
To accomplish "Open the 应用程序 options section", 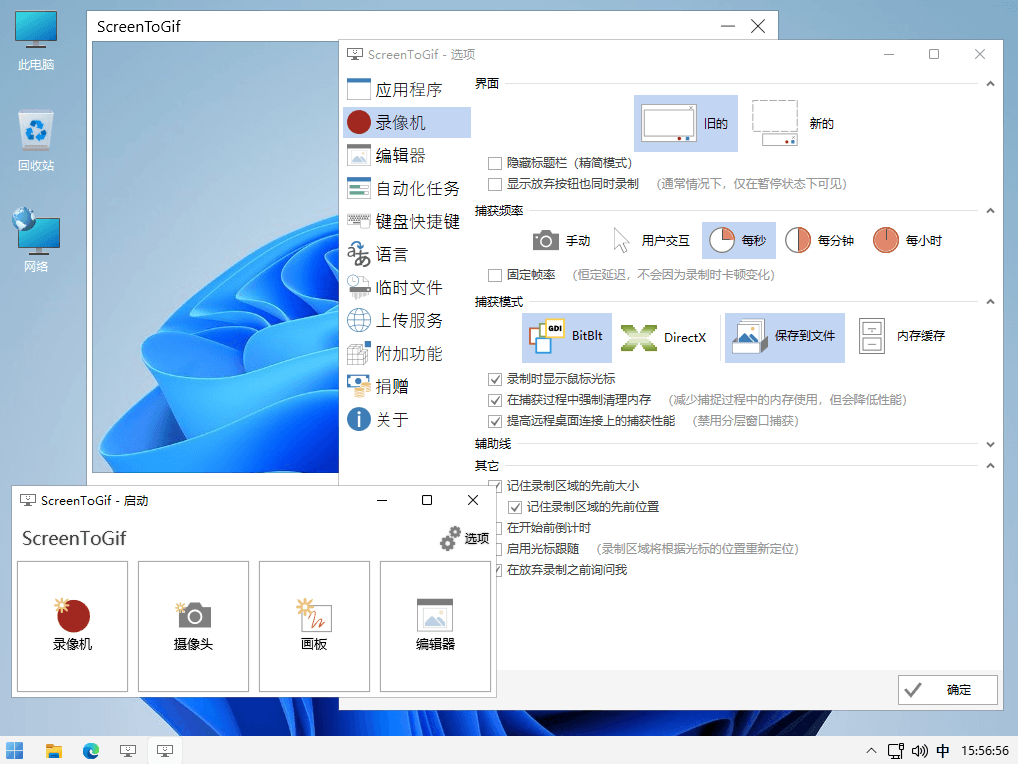I will click(x=406, y=90).
